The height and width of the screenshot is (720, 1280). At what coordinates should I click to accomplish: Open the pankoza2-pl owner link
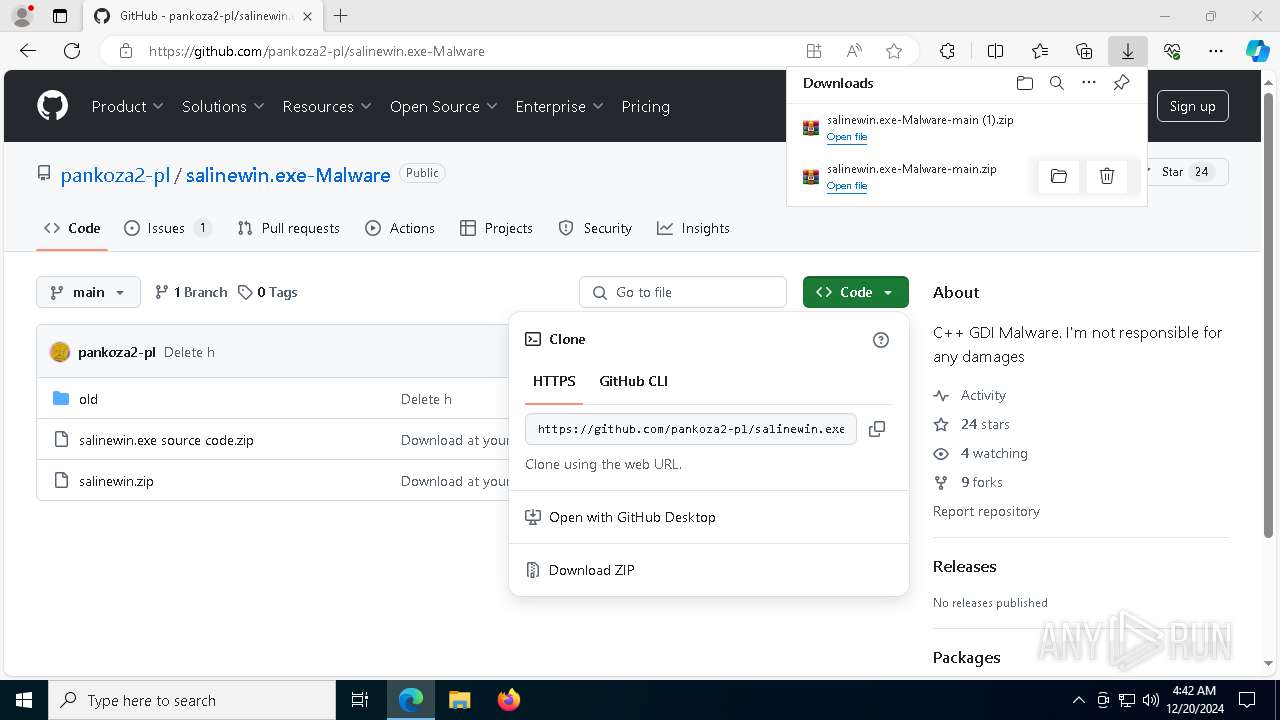pyautogui.click(x=115, y=175)
